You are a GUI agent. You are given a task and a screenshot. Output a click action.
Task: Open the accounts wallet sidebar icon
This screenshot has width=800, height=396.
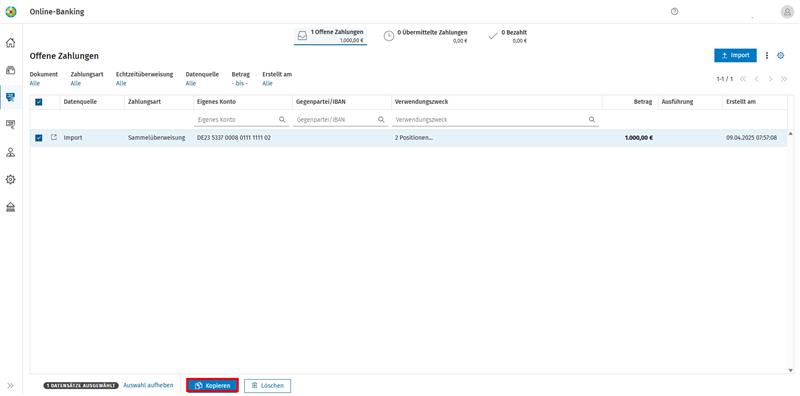(x=10, y=70)
